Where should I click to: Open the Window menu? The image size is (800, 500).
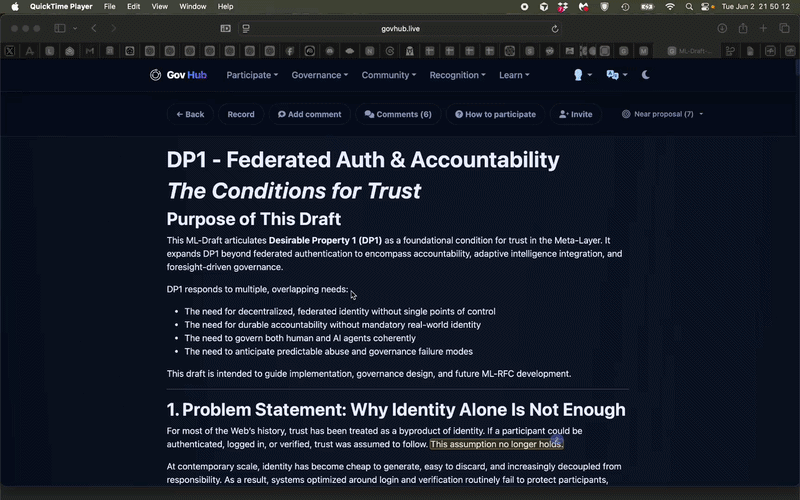tap(193, 7)
